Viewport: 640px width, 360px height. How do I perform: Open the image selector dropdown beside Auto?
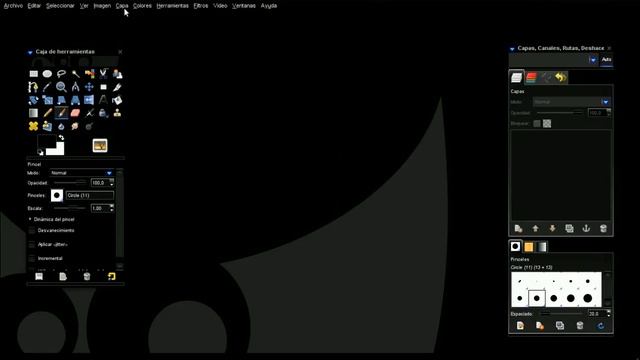point(593,60)
